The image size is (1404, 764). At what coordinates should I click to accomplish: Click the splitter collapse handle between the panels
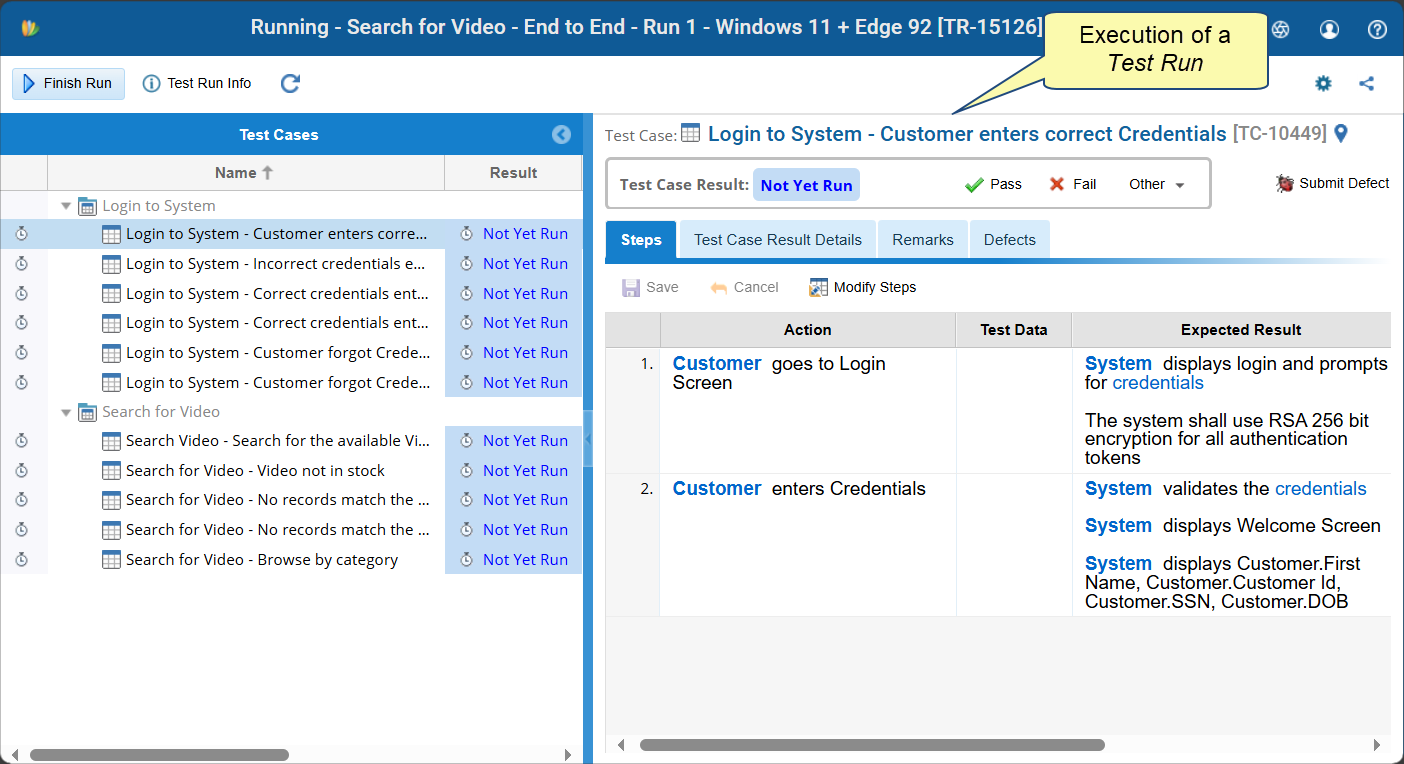[x=588, y=439]
